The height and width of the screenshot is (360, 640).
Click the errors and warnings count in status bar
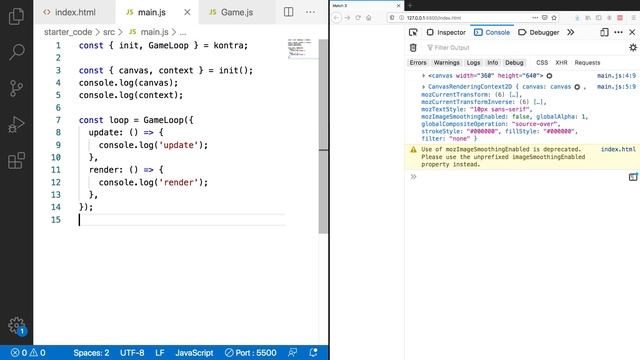[x=28, y=353]
